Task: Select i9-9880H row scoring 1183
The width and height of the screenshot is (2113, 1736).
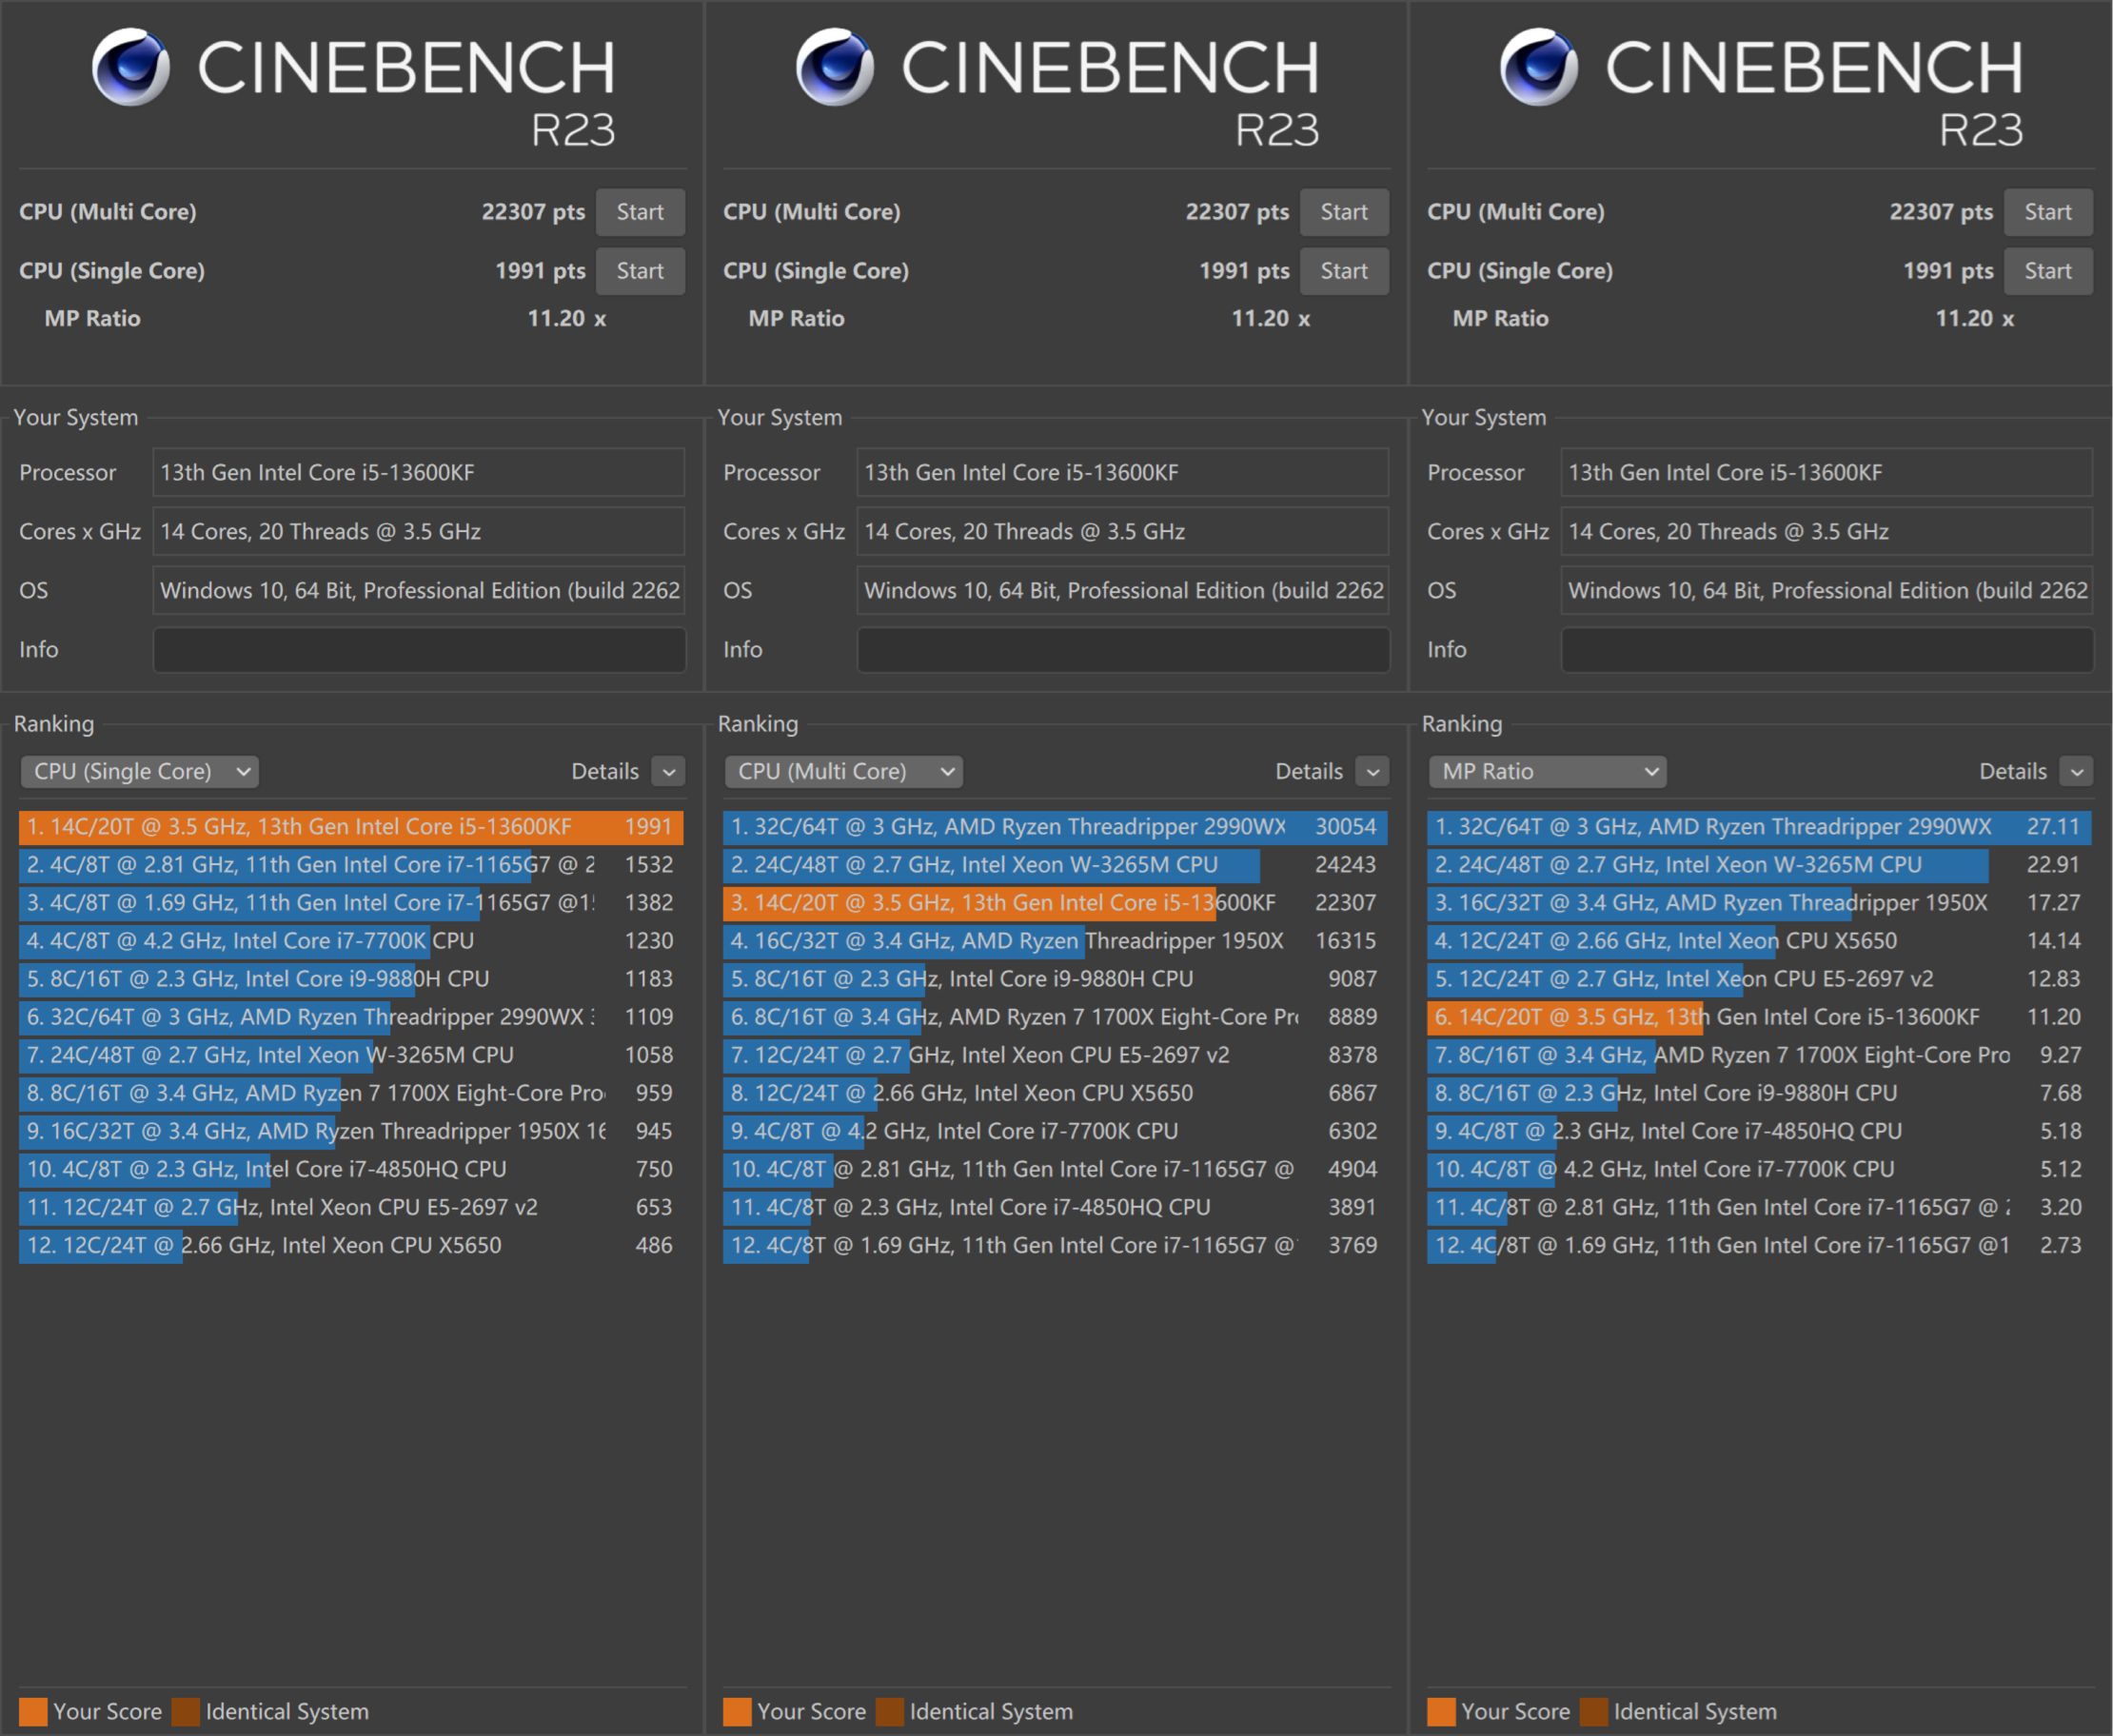Action: [351, 979]
